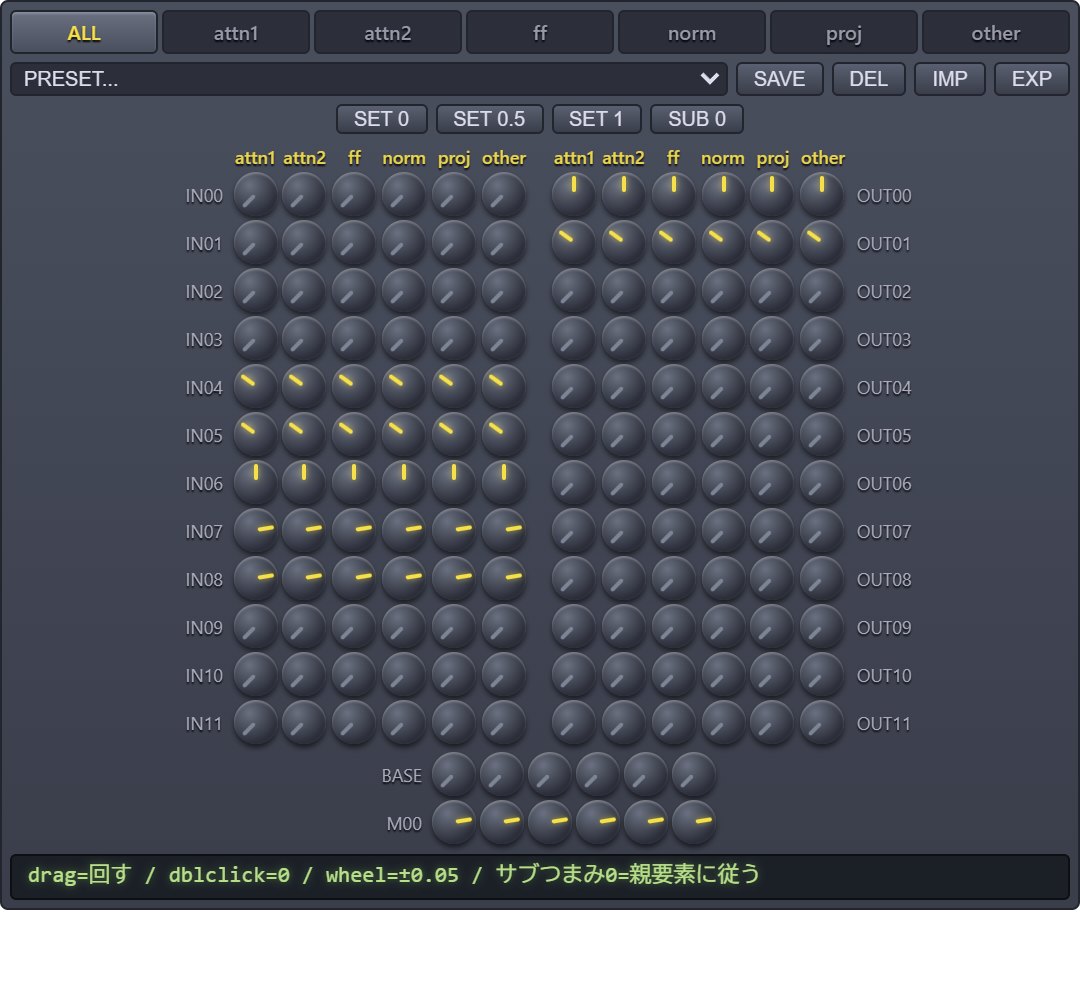Viewport: 1080px width, 1008px height.
Task: Click the OUT02 attn2 knob
Action: pos(623,291)
